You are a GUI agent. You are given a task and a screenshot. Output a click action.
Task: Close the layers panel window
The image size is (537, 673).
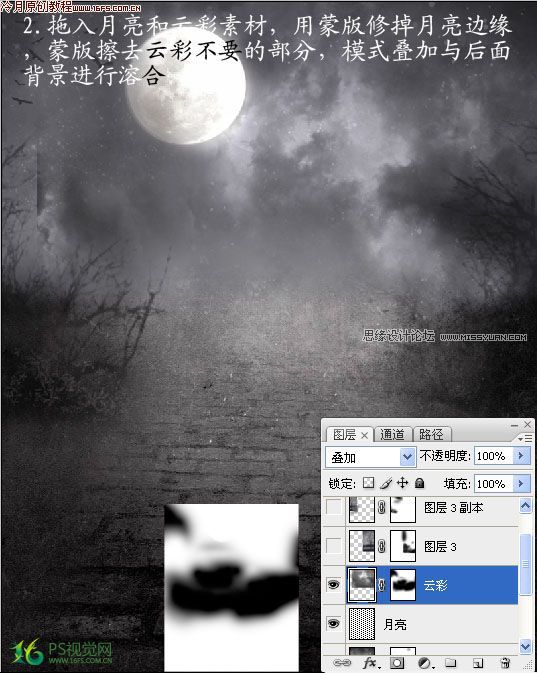point(528,424)
